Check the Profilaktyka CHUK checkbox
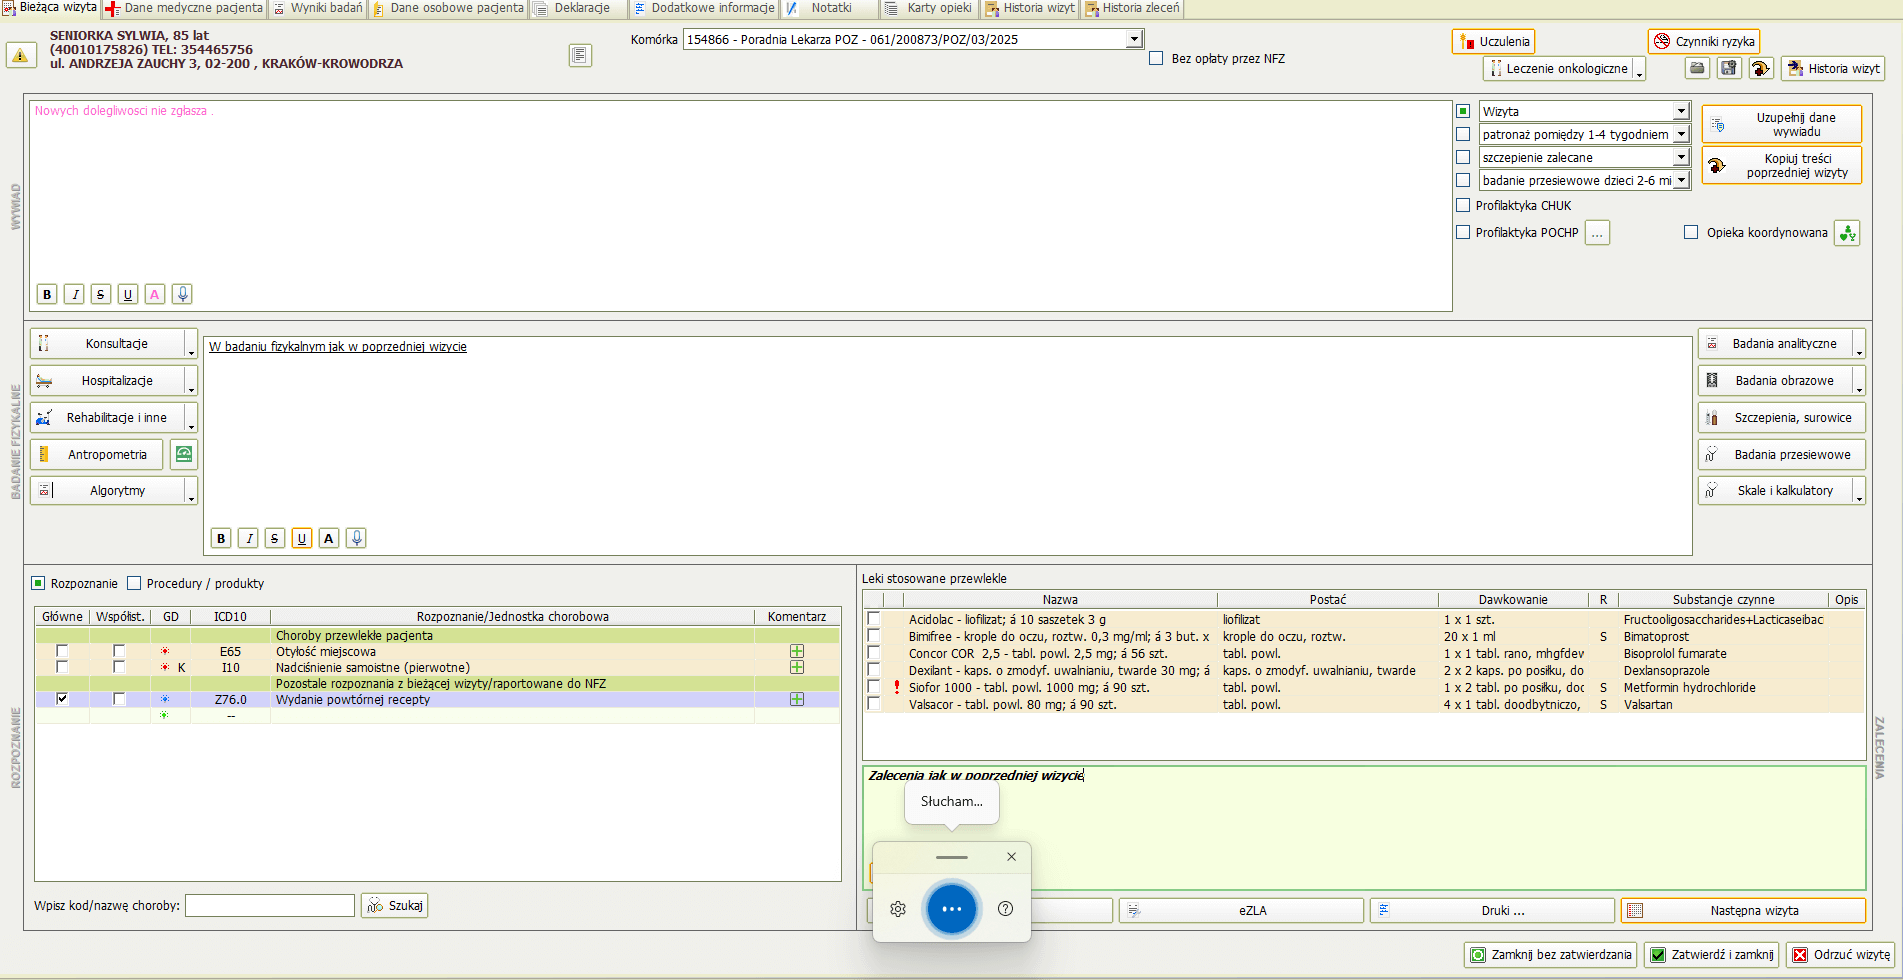Viewport: 1903px width, 980px height. (x=1463, y=206)
